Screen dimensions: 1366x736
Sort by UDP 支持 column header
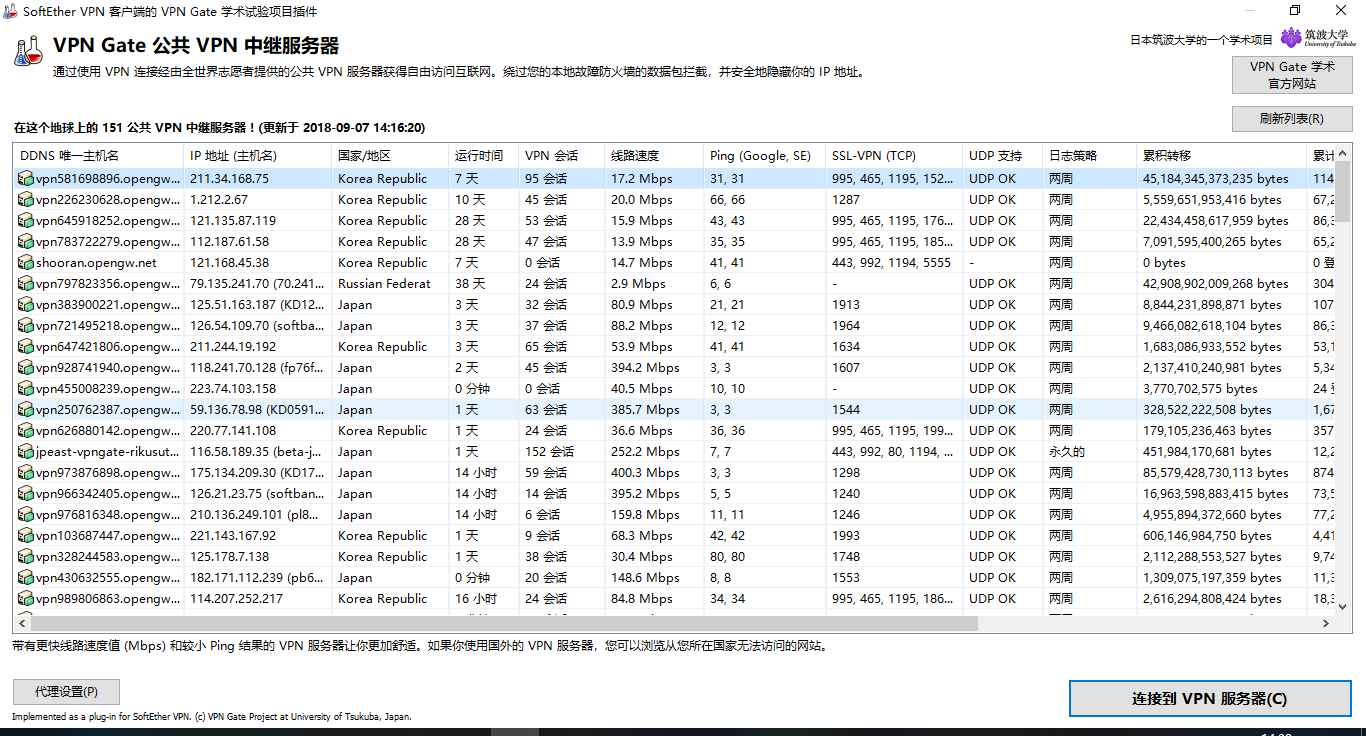click(1002, 156)
